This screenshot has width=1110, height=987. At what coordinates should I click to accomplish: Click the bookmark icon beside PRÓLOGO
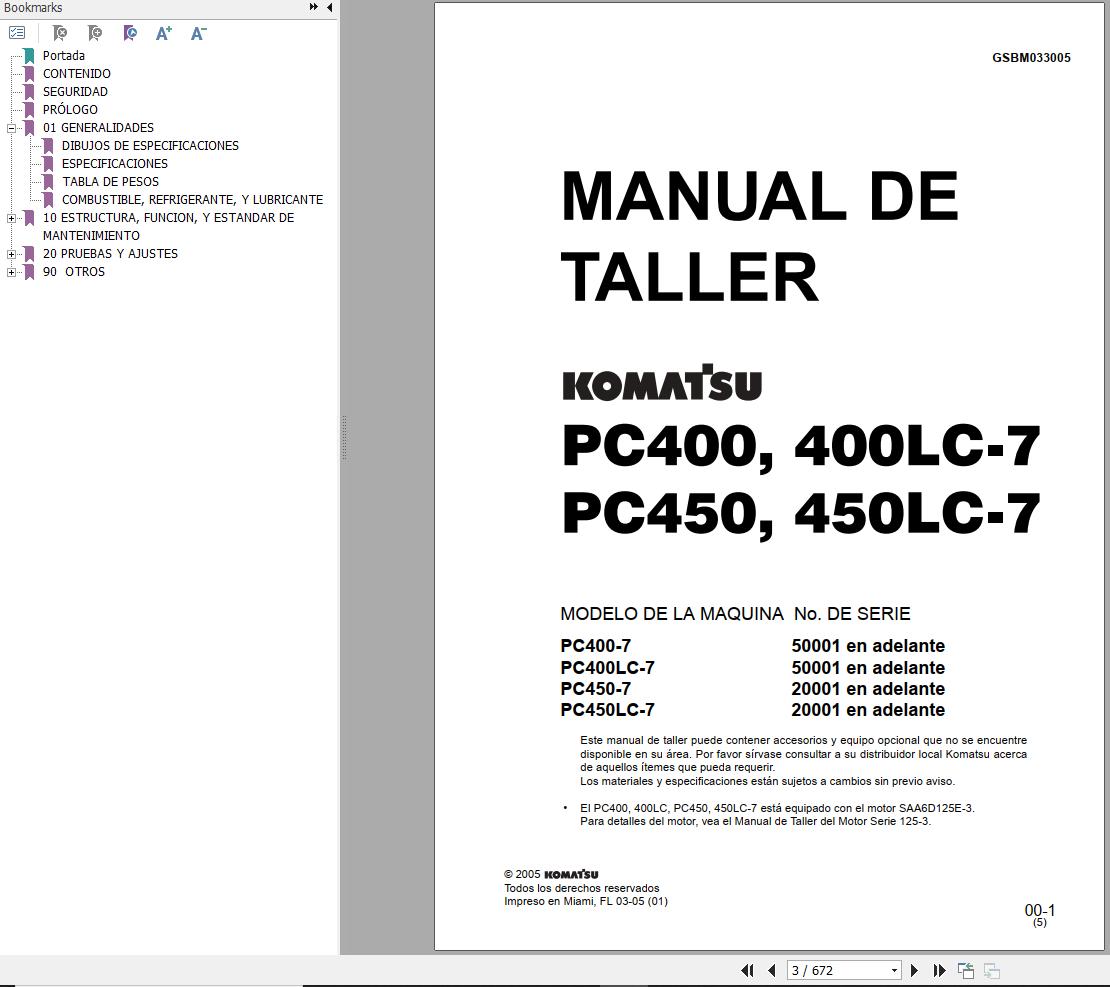(29, 110)
